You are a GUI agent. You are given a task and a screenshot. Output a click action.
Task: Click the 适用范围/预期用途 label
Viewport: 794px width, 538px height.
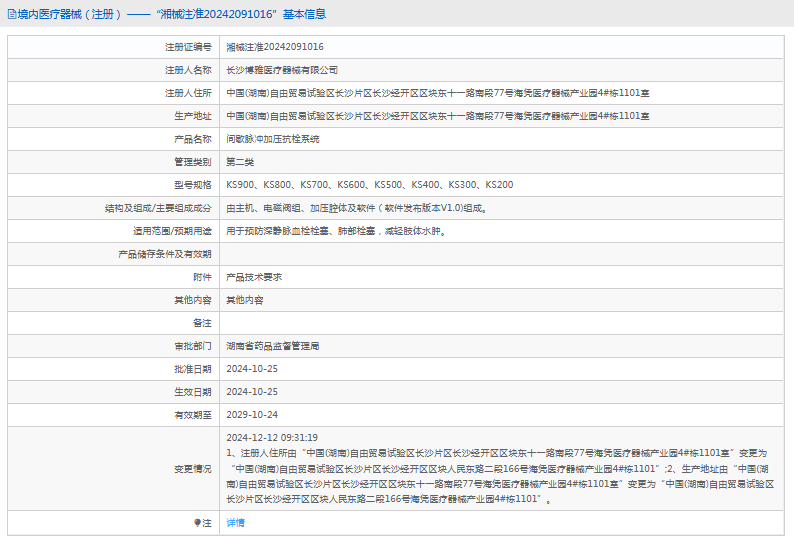172,231
